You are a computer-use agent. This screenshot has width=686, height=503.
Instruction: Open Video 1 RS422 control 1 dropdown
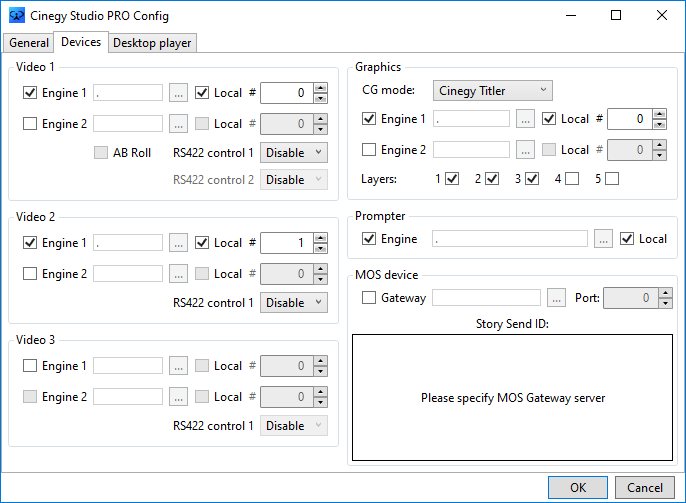(294, 153)
